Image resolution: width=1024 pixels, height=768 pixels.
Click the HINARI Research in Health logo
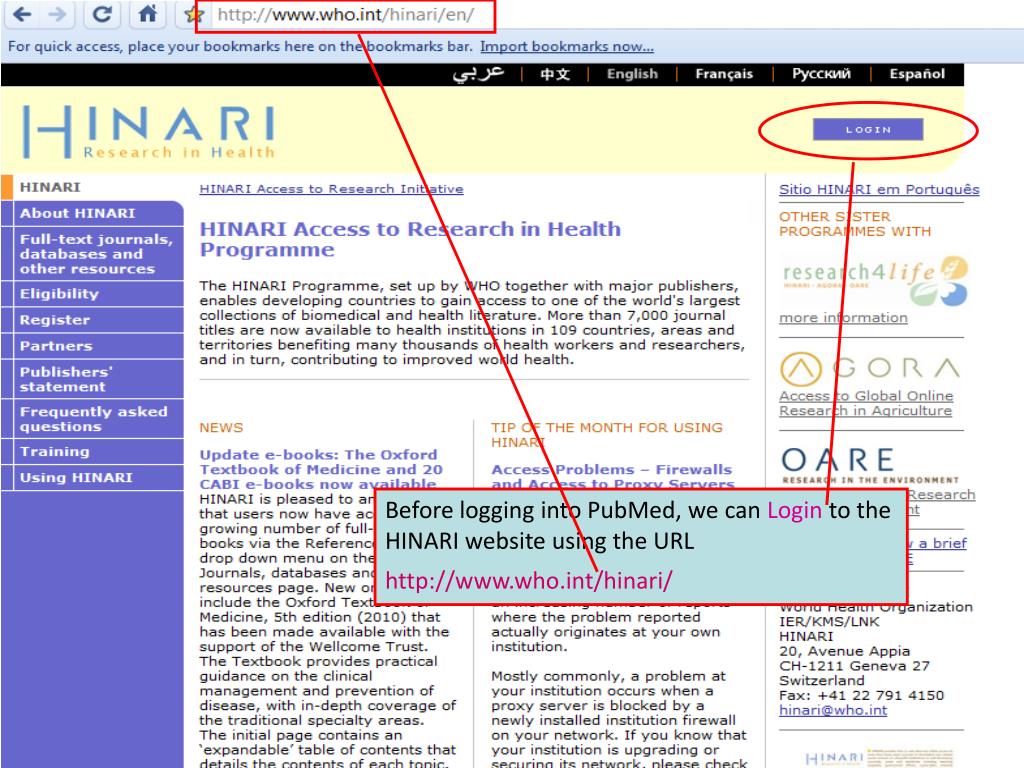pyautogui.click(x=149, y=133)
